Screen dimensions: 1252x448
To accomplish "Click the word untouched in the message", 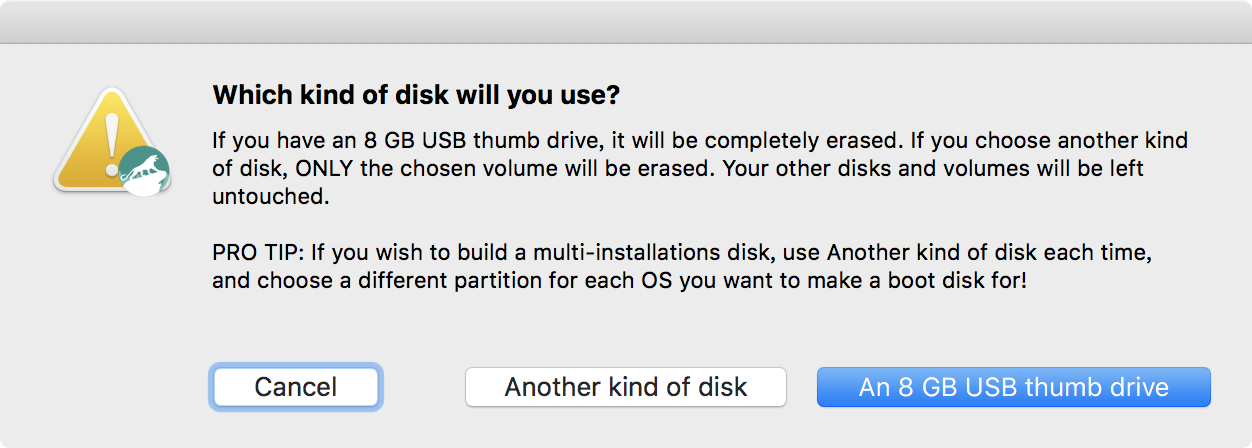I will (x=270, y=197).
